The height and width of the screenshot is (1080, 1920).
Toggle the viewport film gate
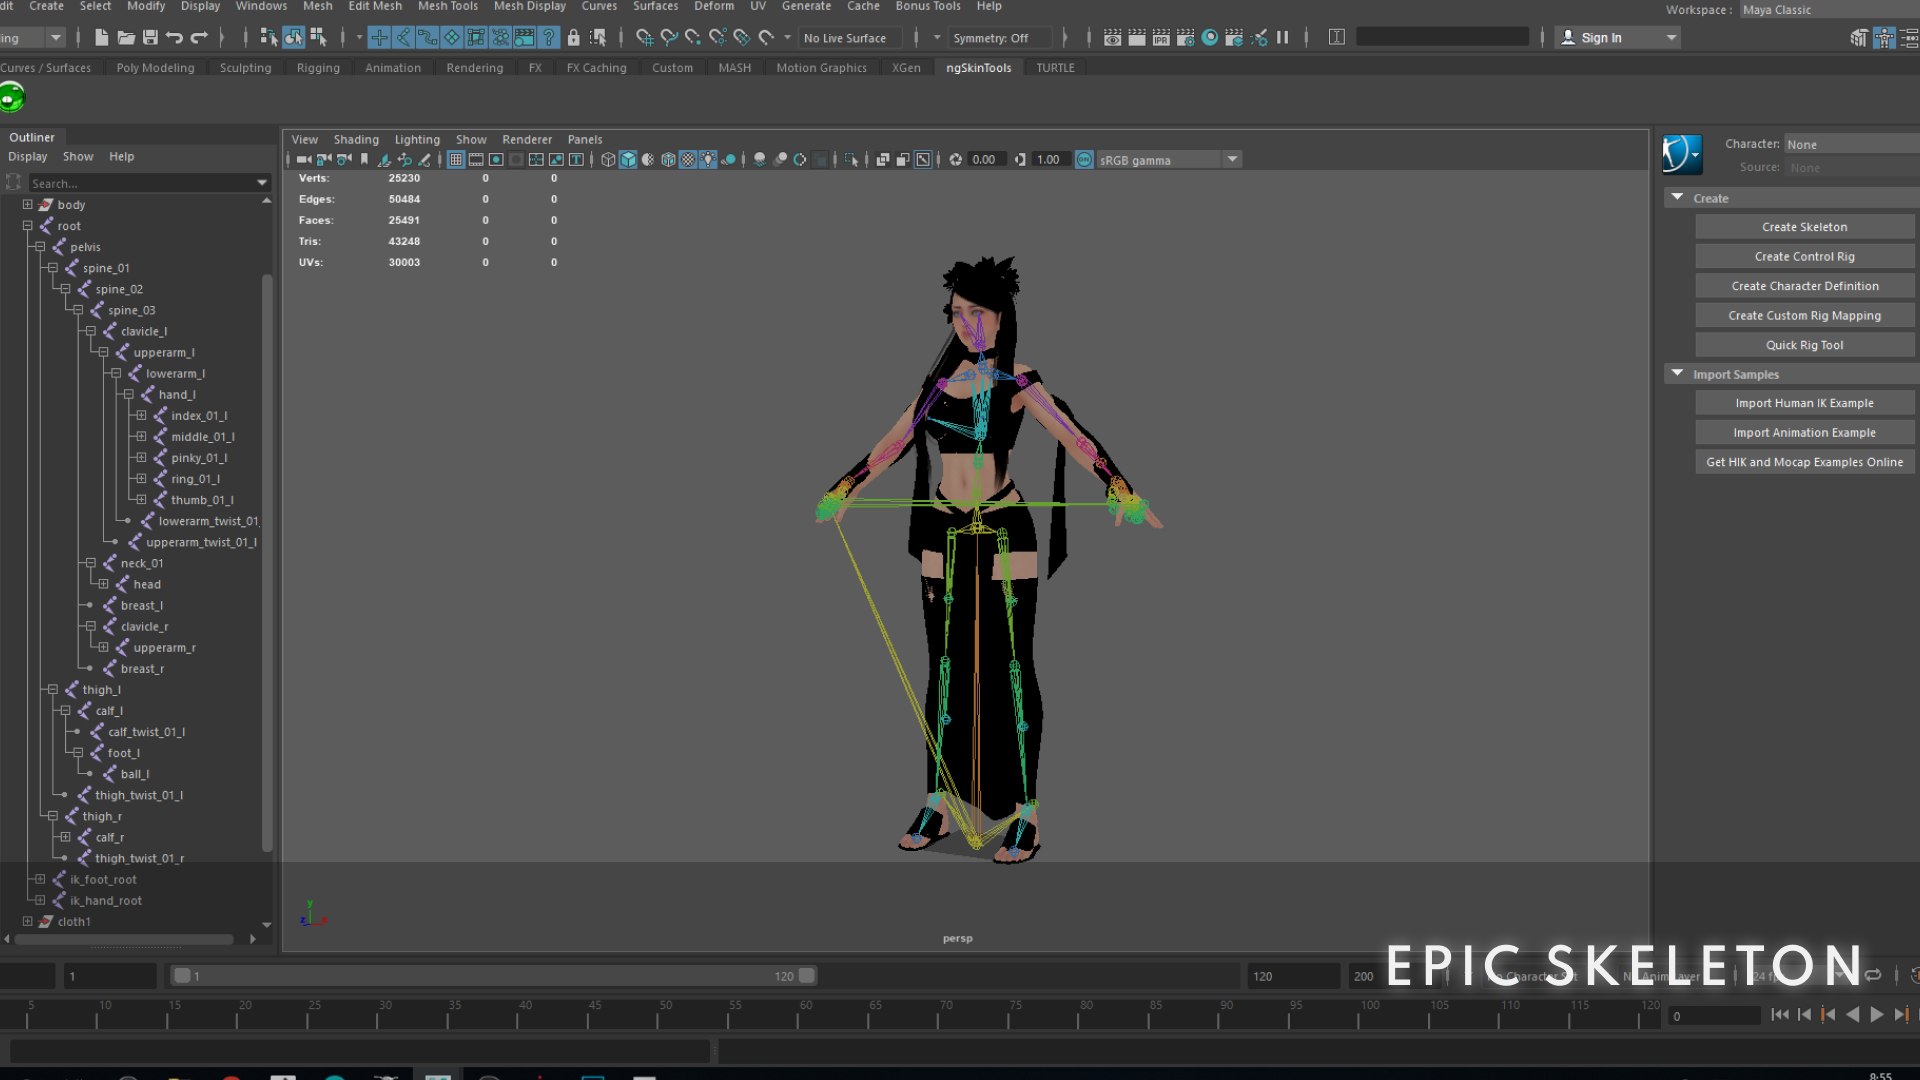pyautogui.click(x=476, y=160)
